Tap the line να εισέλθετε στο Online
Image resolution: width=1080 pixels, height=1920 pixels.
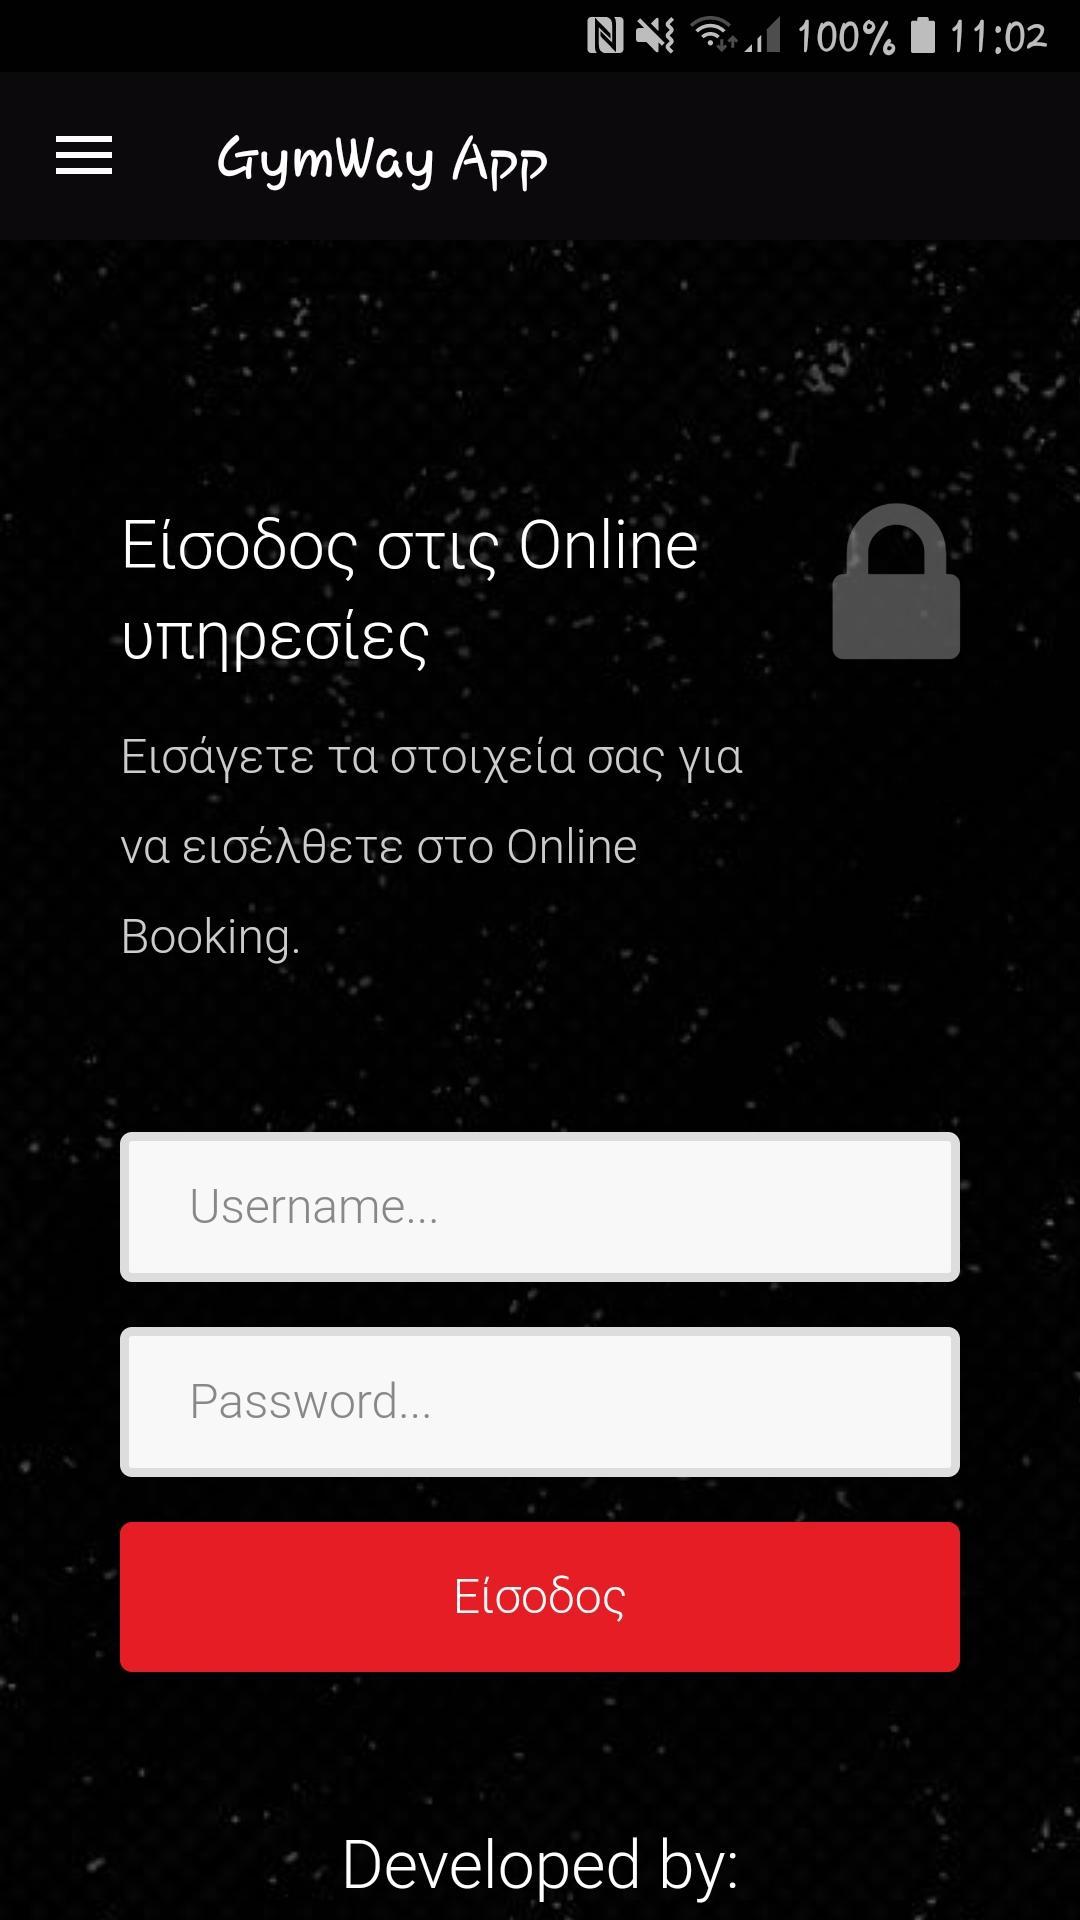pyautogui.click(x=379, y=847)
